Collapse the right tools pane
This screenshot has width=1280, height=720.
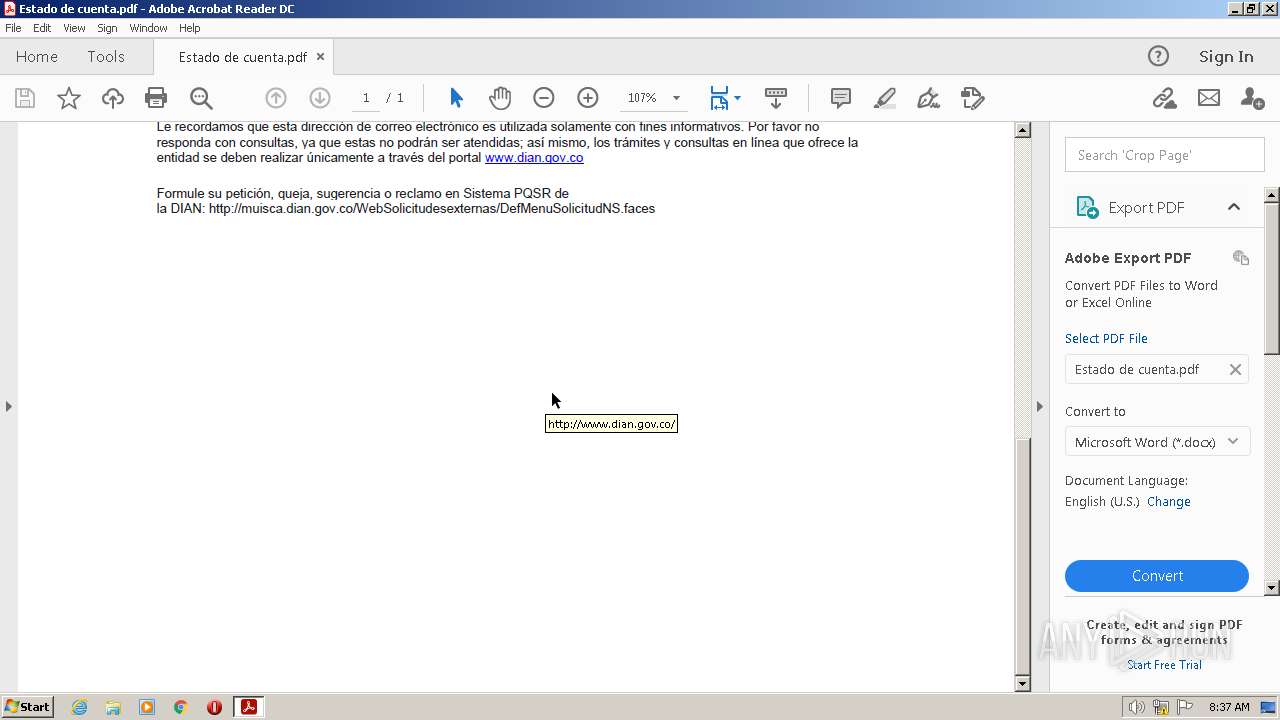click(x=1040, y=406)
